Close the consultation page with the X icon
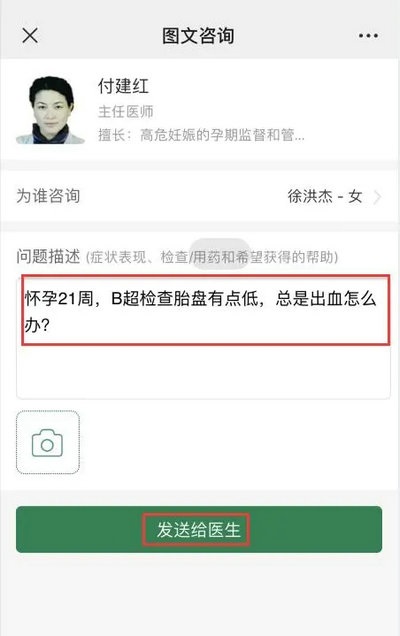This screenshot has width=400, height=636. pyautogui.click(x=30, y=36)
